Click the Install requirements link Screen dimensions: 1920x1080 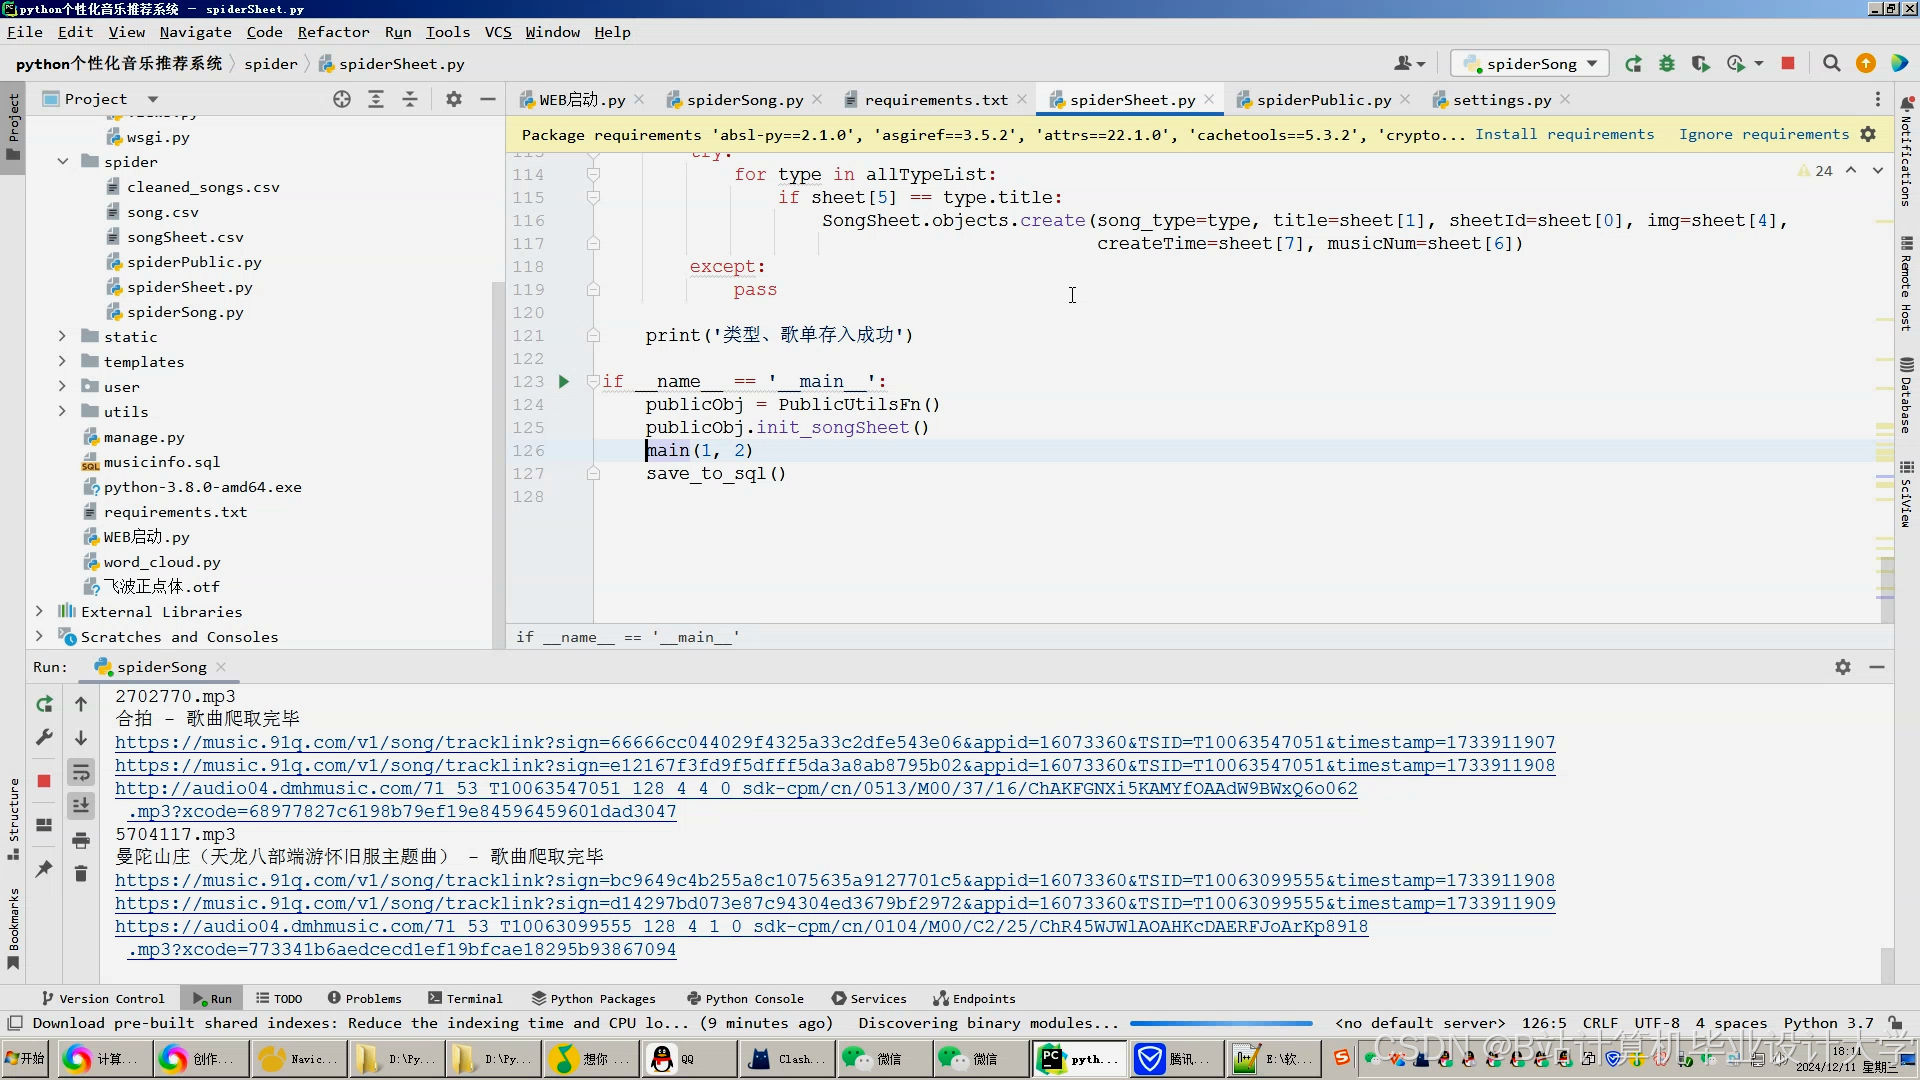point(1564,134)
